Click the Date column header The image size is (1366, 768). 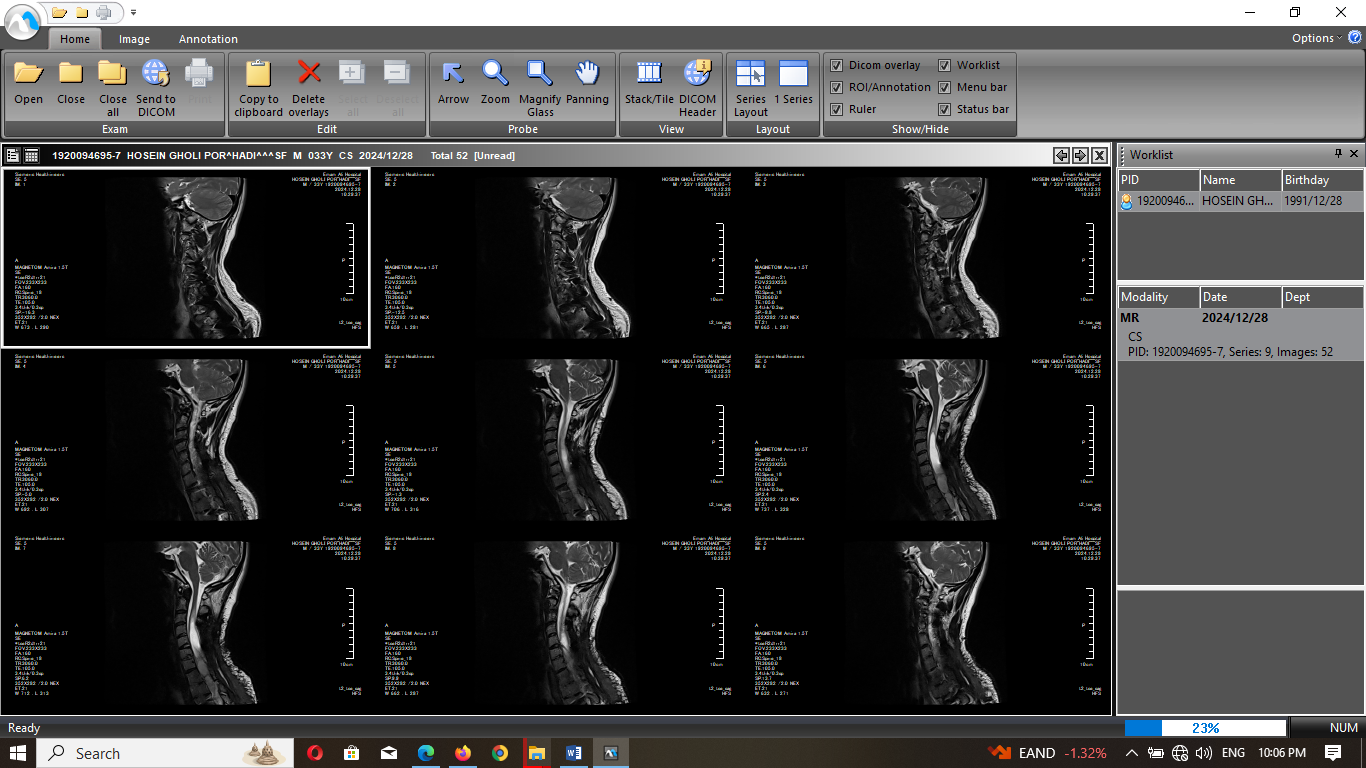click(1240, 297)
